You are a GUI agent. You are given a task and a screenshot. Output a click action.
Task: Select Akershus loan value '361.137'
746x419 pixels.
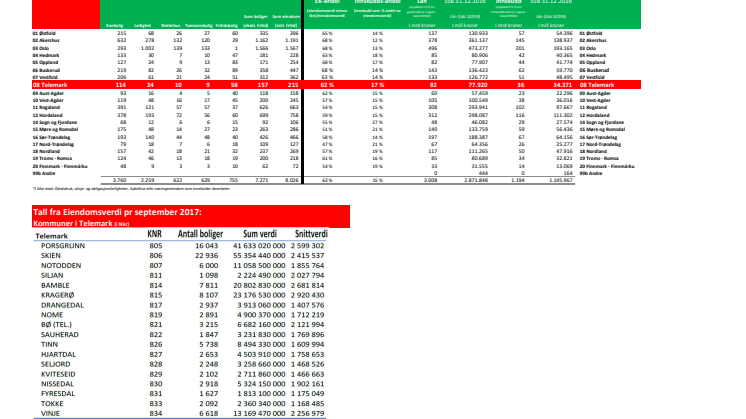click(478, 40)
